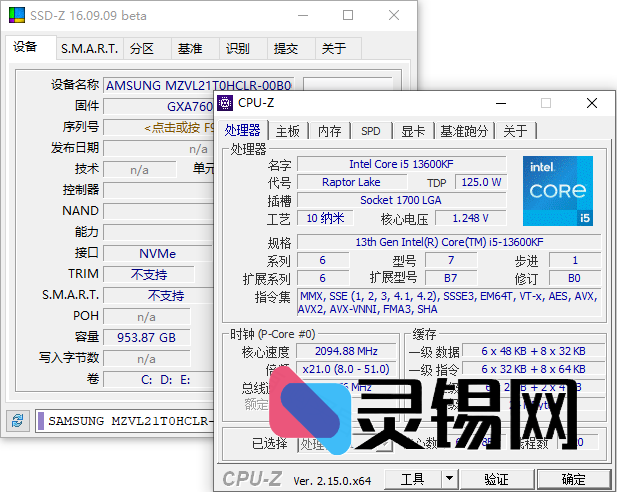Open the SPD tab in CPU-Z

pyautogui.click(x=371, y=131)
